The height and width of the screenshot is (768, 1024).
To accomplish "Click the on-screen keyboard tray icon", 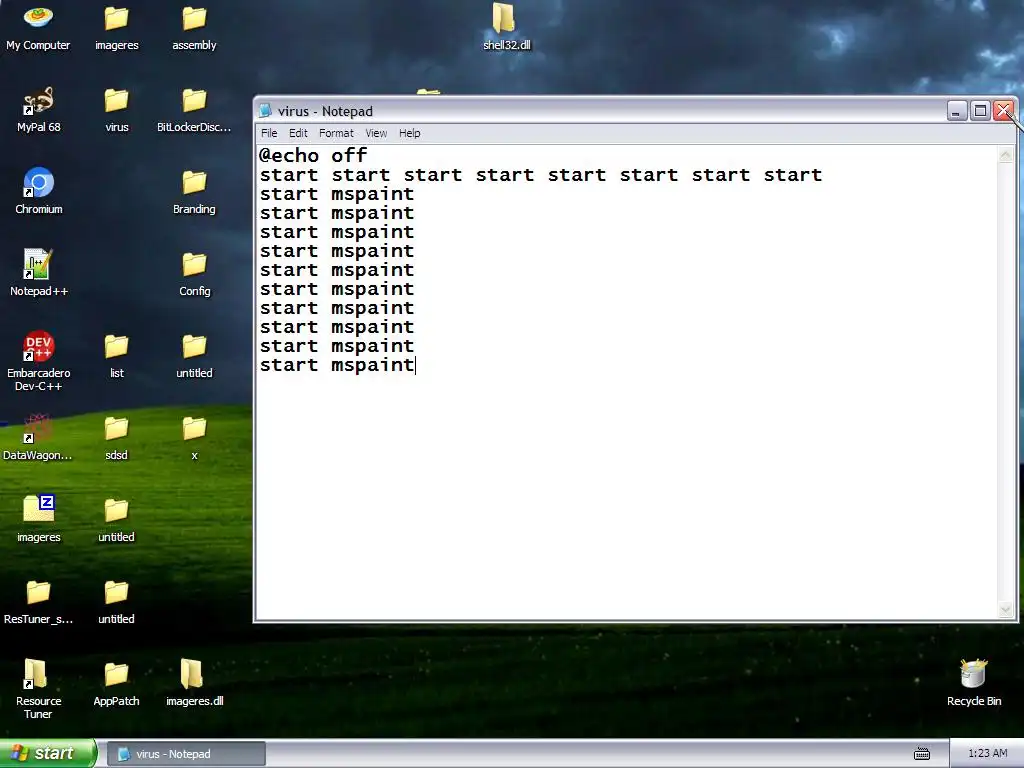I will click(x=921, y=754).
